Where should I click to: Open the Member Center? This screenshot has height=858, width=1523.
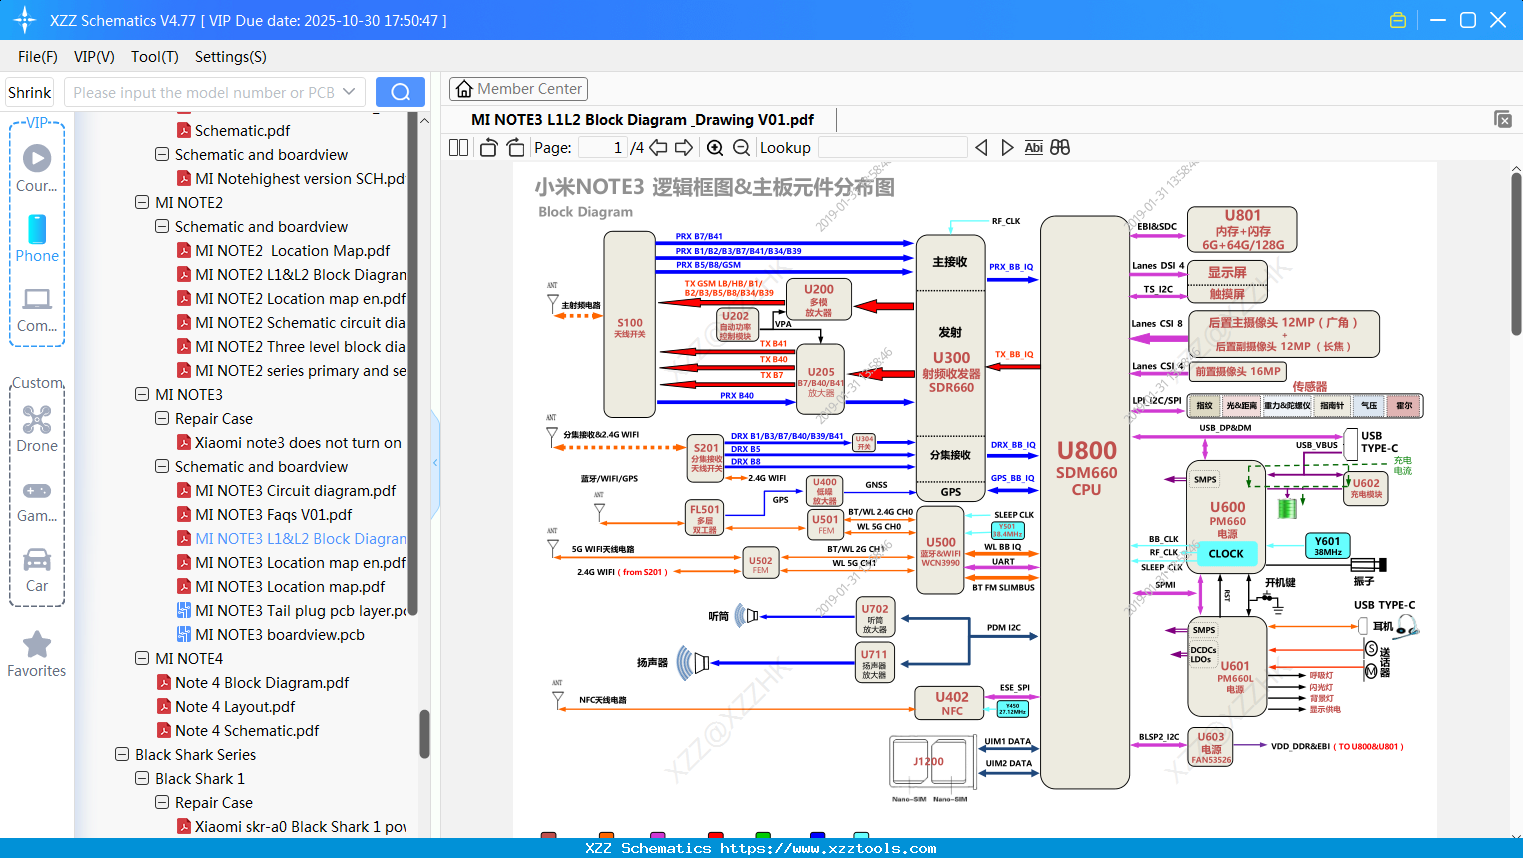(518, 88)
